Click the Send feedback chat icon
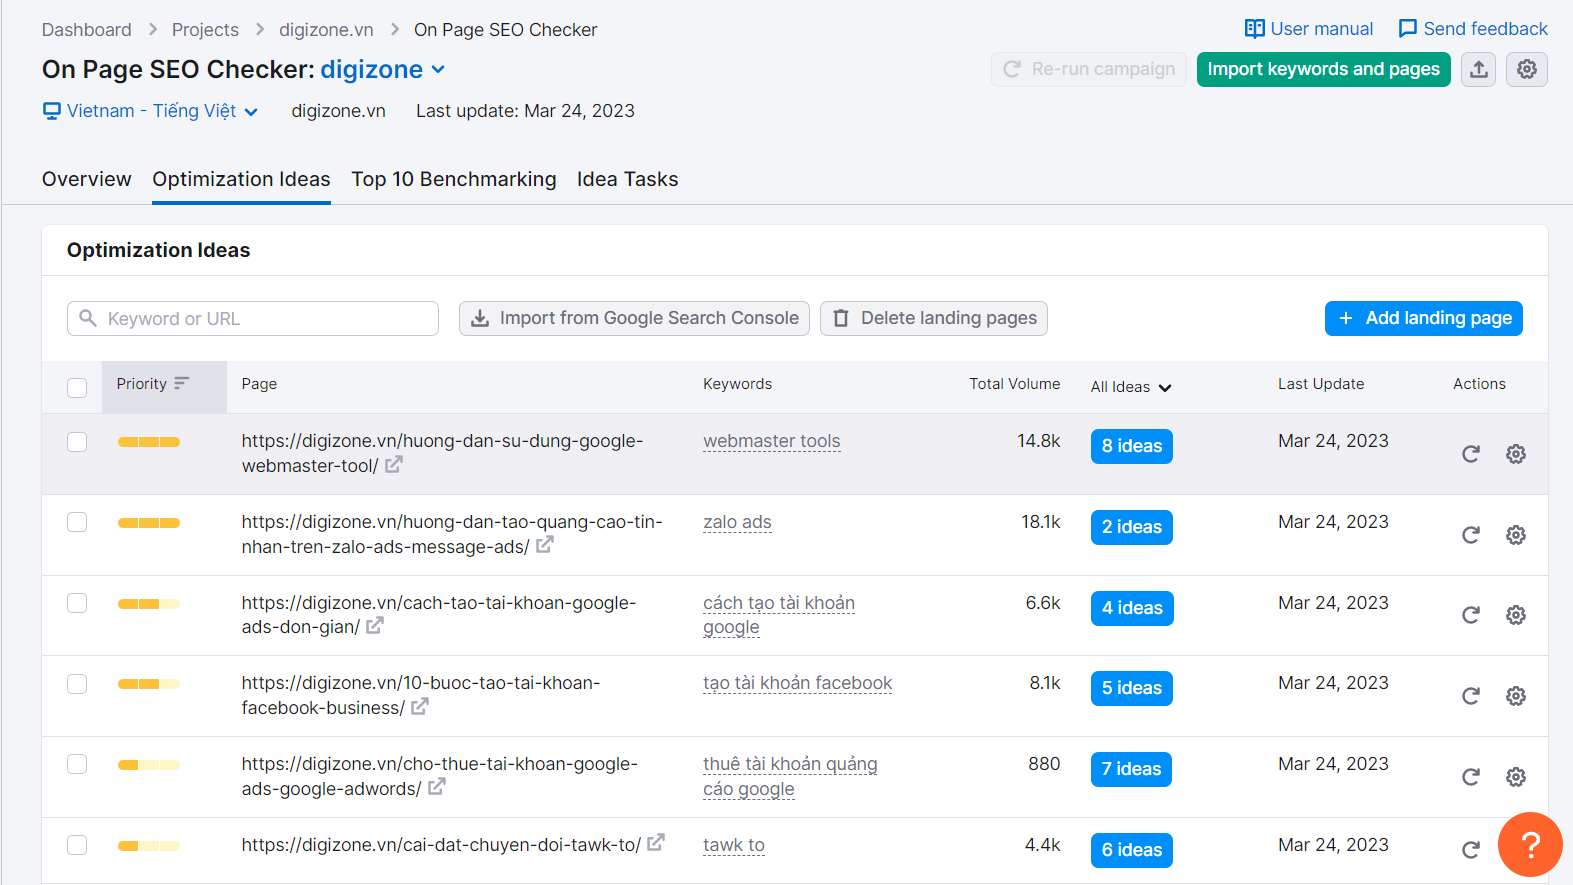Image resolution: width=1573 pixels, height=885 pixels. (1407, 29)
